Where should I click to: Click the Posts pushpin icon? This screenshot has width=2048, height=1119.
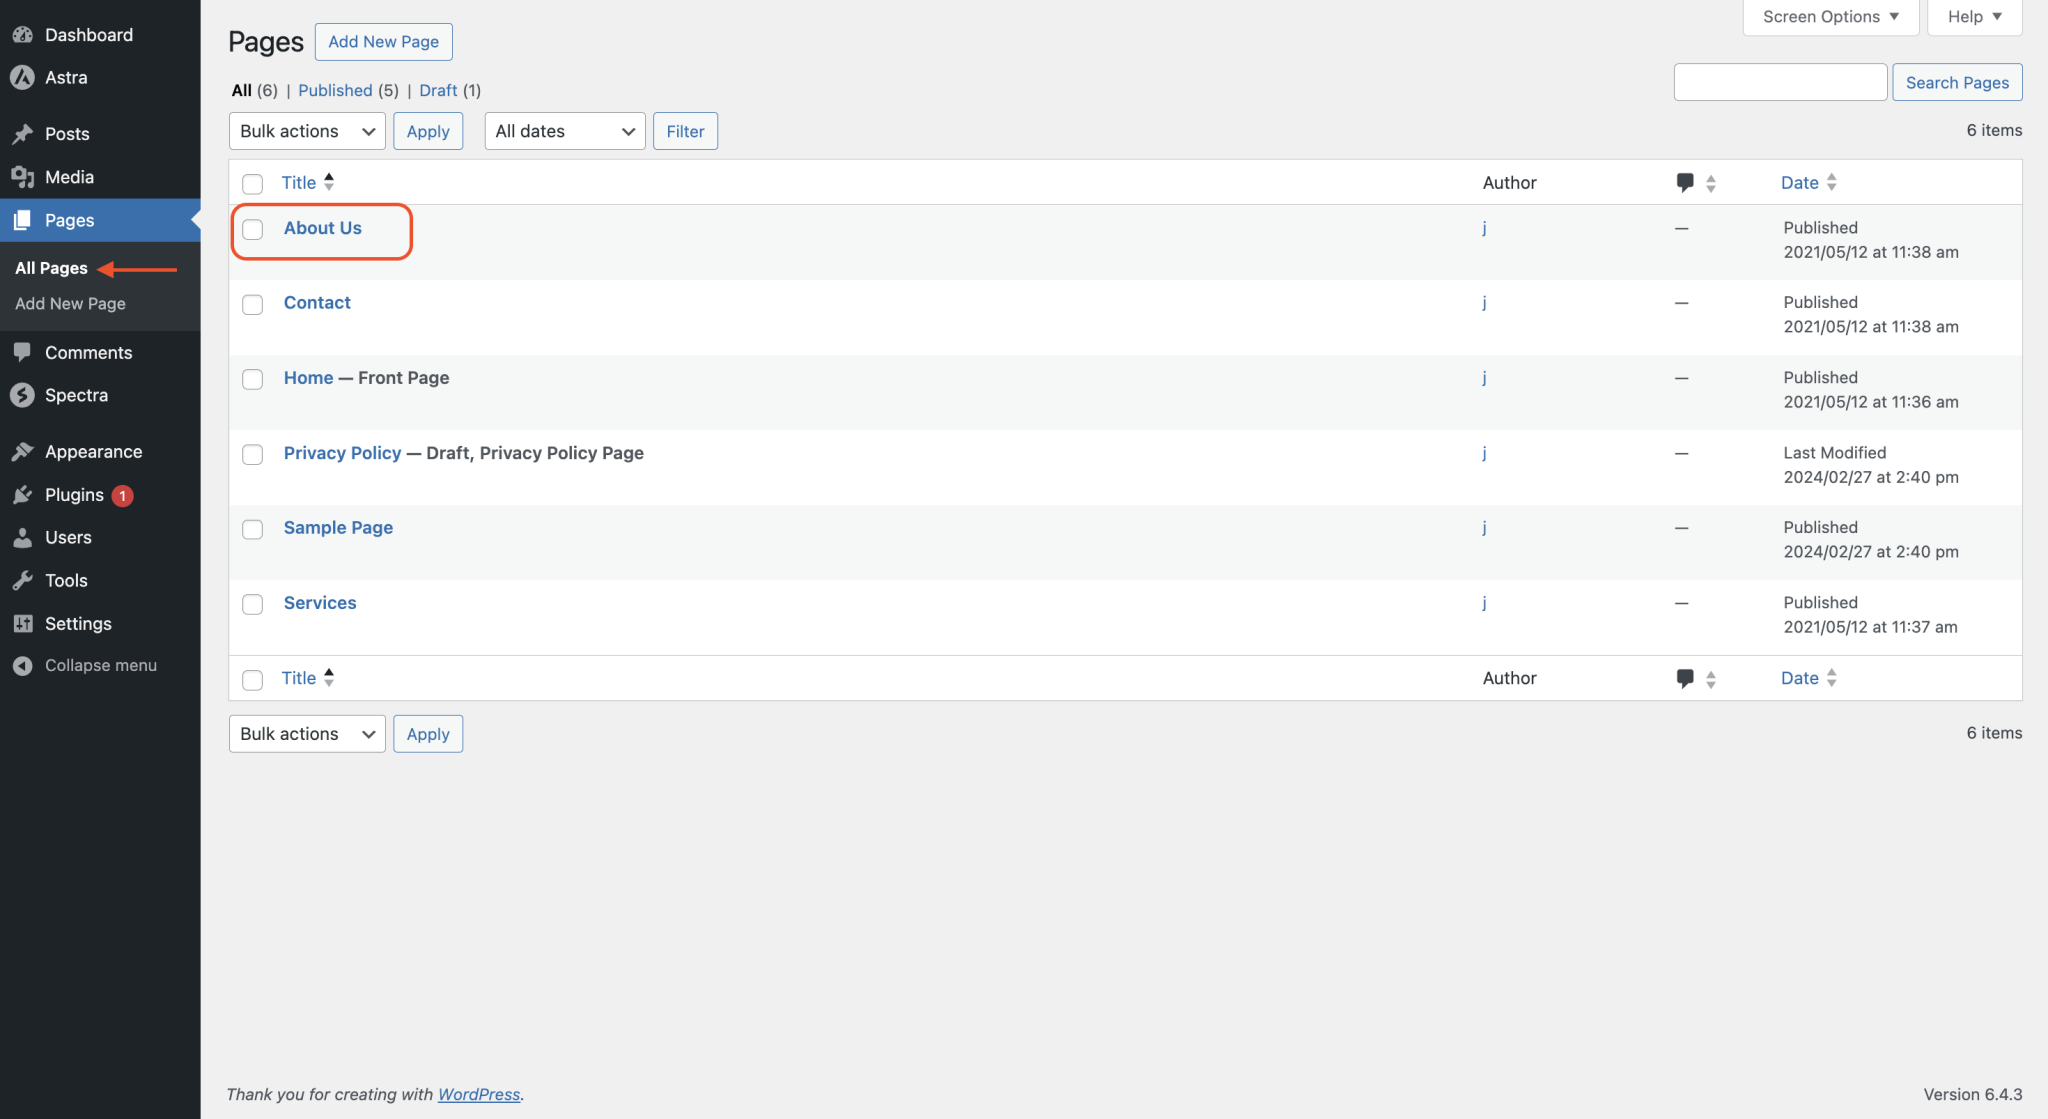[x=22, y=134]
